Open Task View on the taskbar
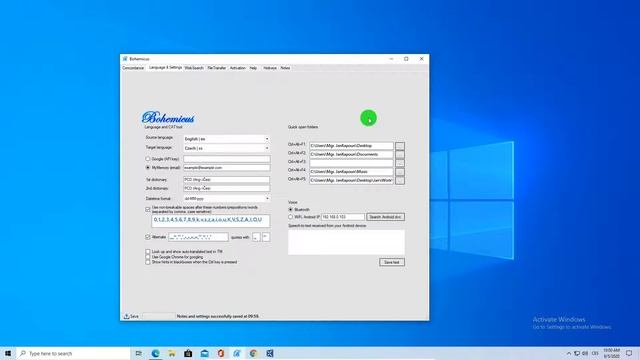Viewport: 640px width, 360px height. coord(139,353)
